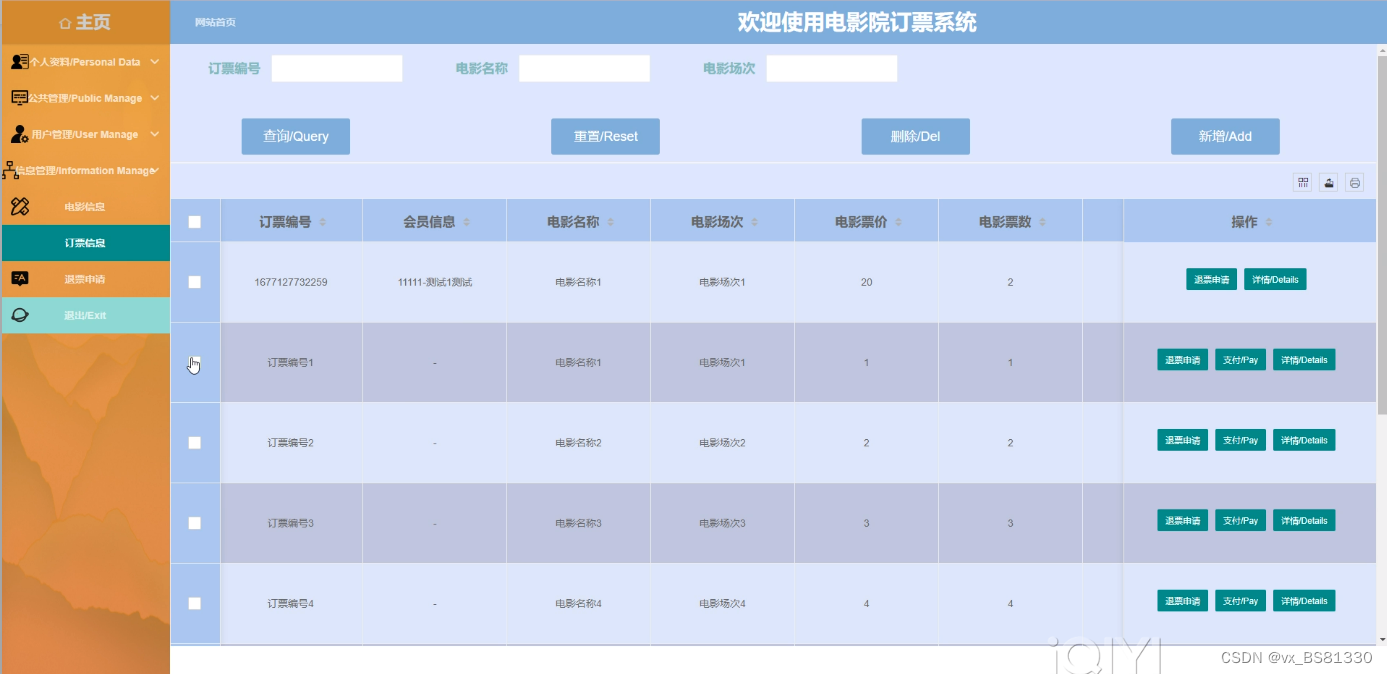Click the home icon beside 主页

click(65, 22)
